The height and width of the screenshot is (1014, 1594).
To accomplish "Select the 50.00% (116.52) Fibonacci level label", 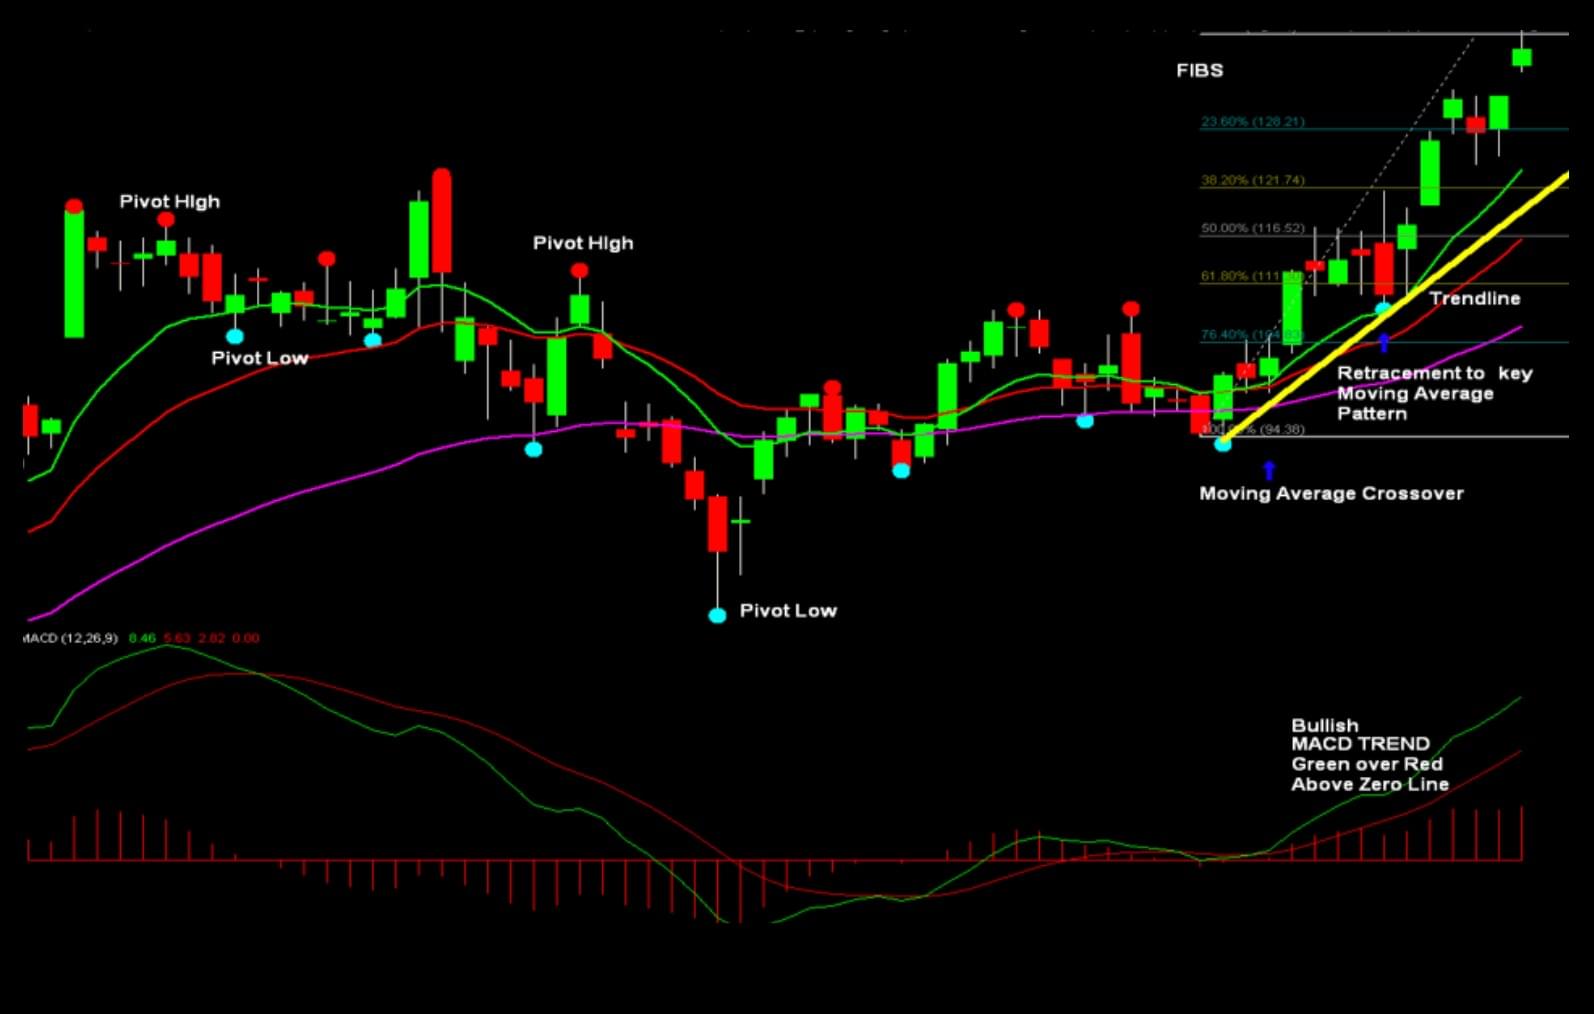I will tap(1252, 228).
